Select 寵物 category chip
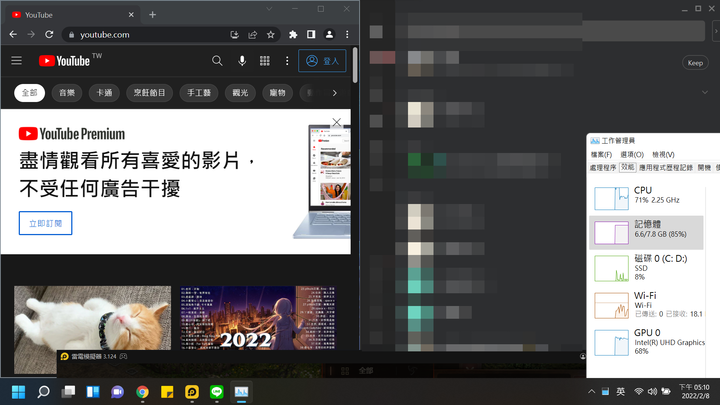The width and height of the screenshot is (720, 405). coord(277,93)
